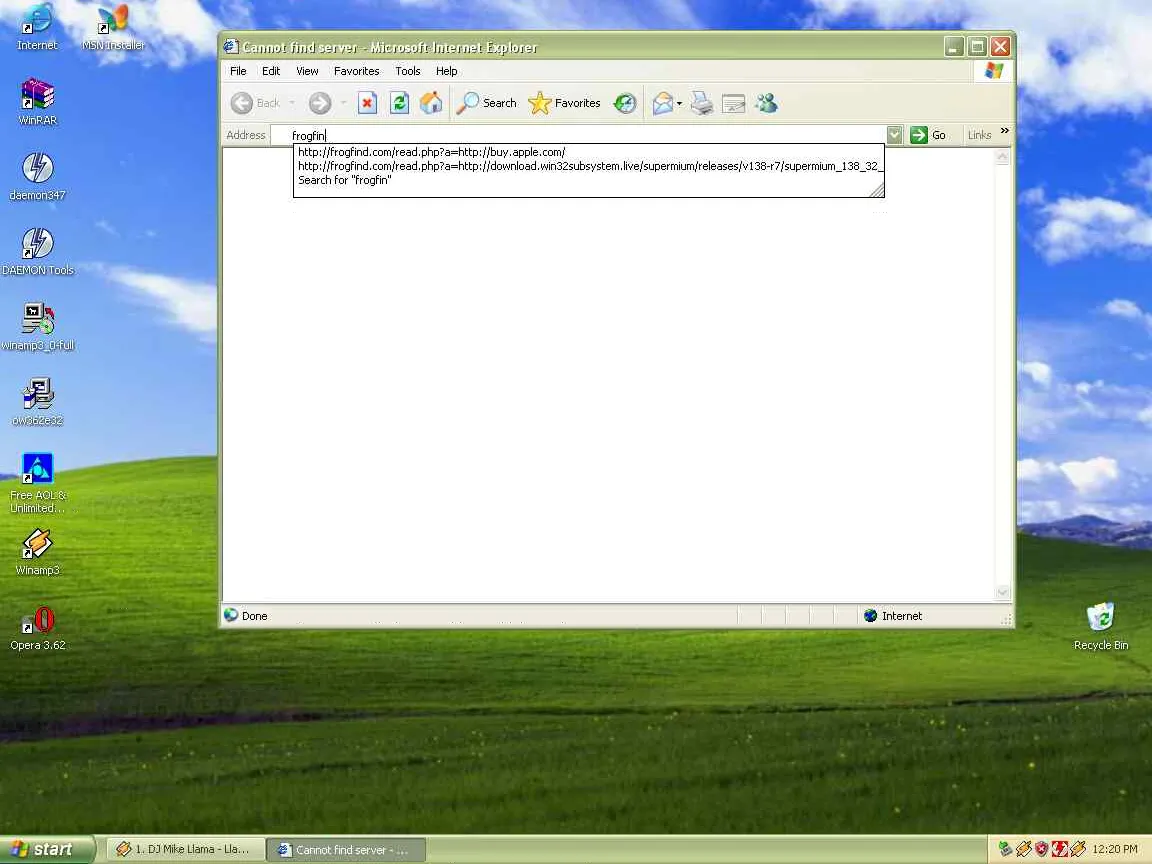Click into the Address input field
The height and width of the screenshot is (864, 1152).
click(x=577, y=135)
